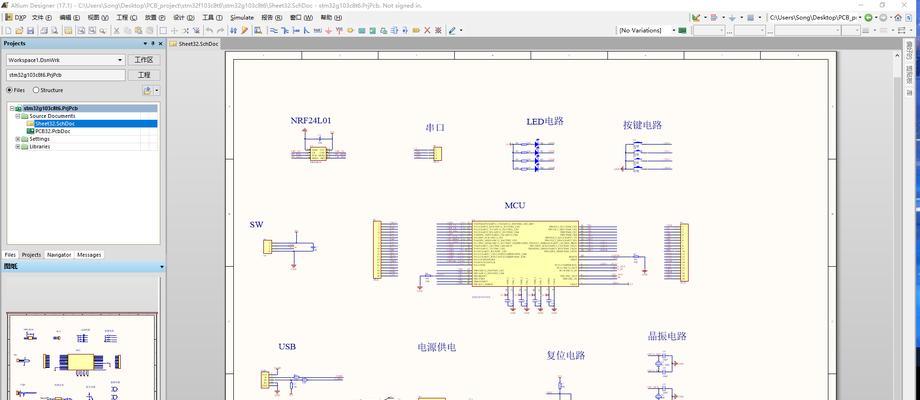Close the Projects panel with its X
Viewport: 920px width, 400px height.
tap(160, 43)
